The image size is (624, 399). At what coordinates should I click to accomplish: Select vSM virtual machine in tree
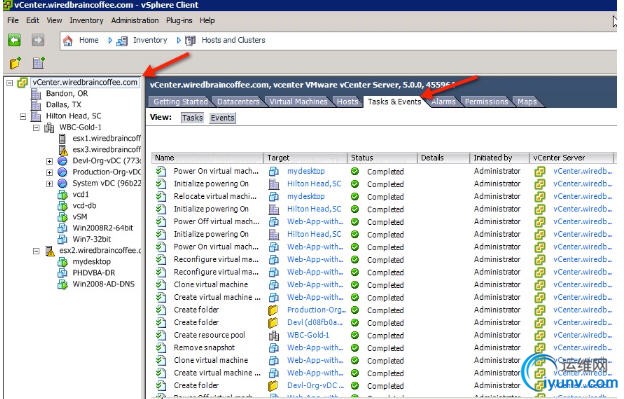click(80, 217)
